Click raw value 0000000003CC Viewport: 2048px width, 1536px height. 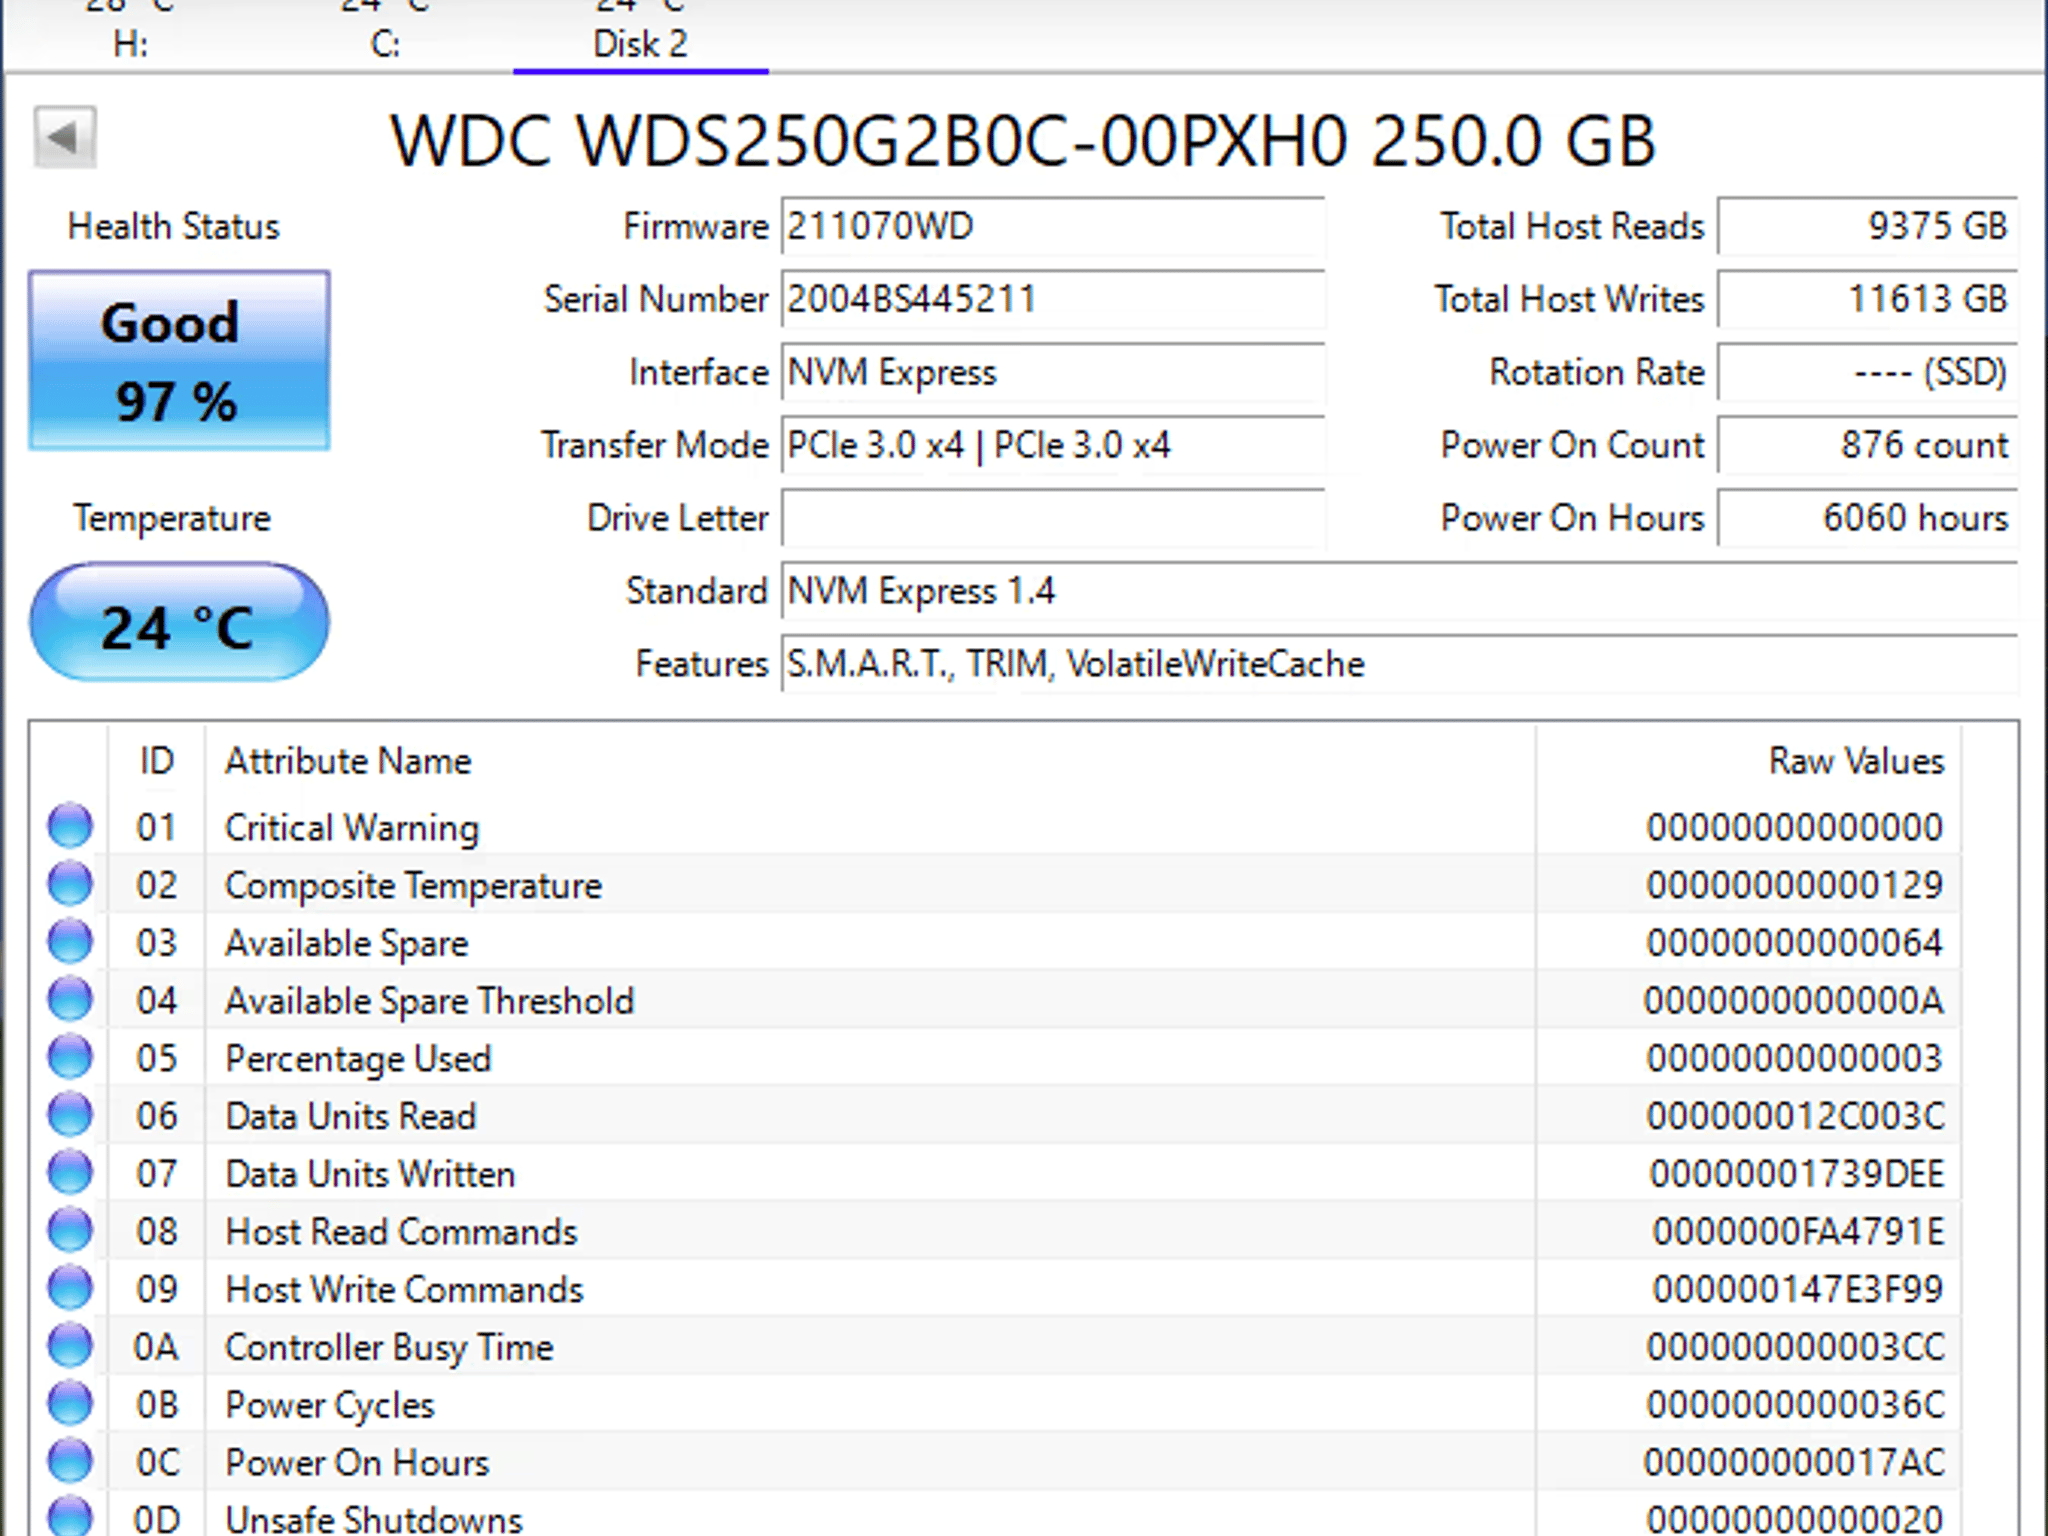tap(1795, 1347)
